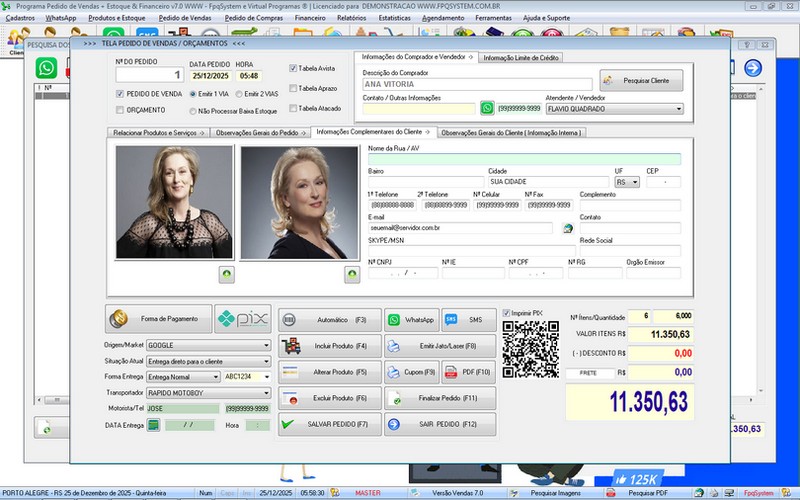Click the green upload arrow under second photo
Image resolution: width=800 pixels, height=500 pixels.
point(351,273)
